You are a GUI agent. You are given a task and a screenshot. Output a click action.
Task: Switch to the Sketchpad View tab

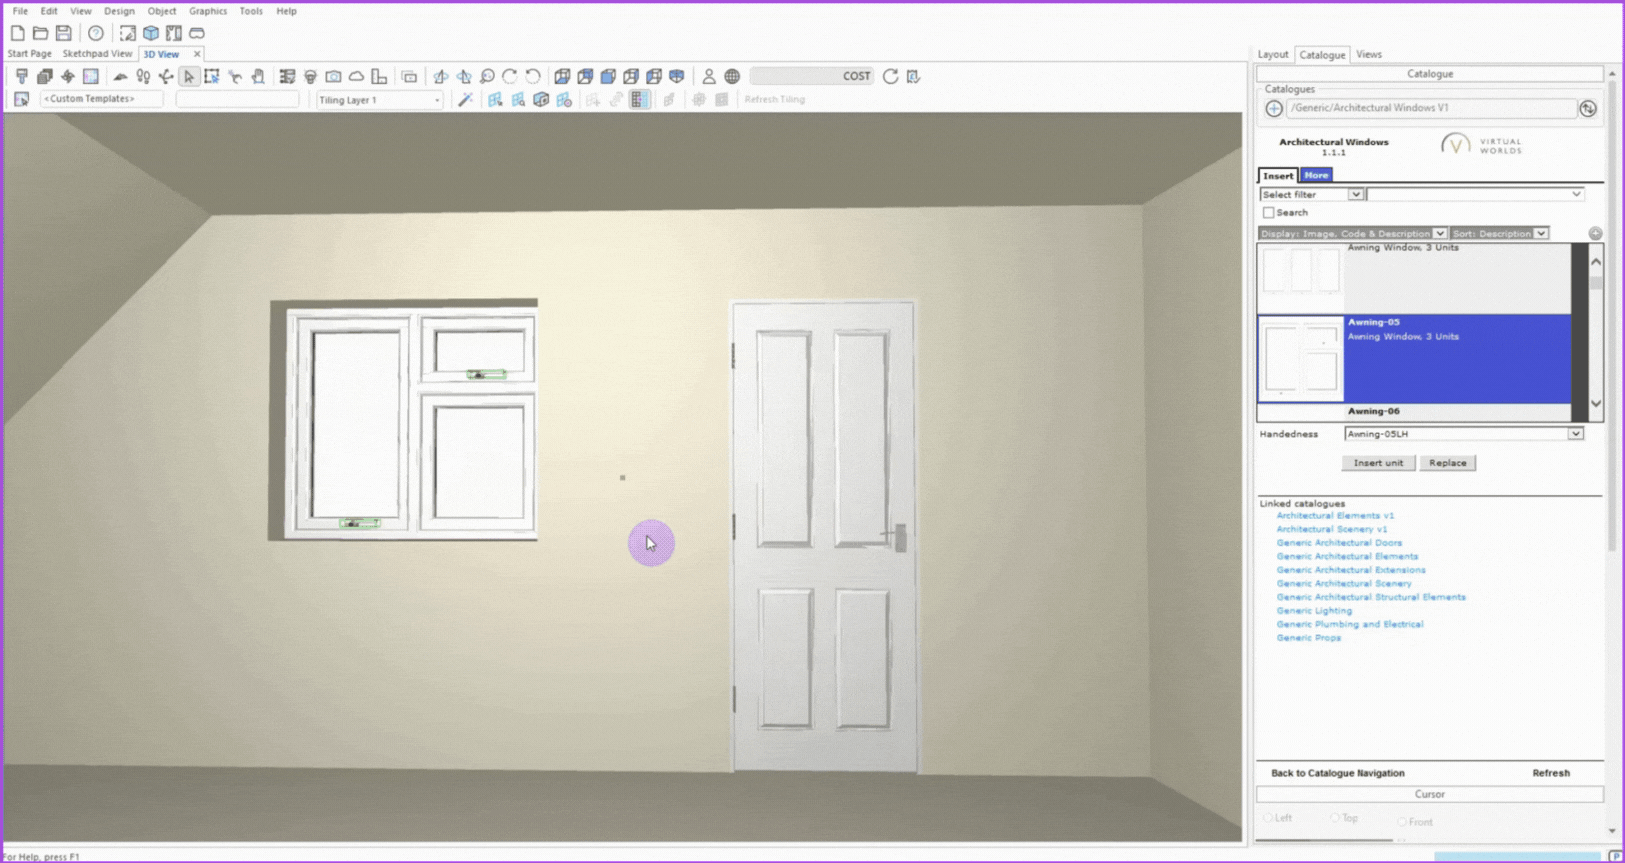tap(97, 54)
